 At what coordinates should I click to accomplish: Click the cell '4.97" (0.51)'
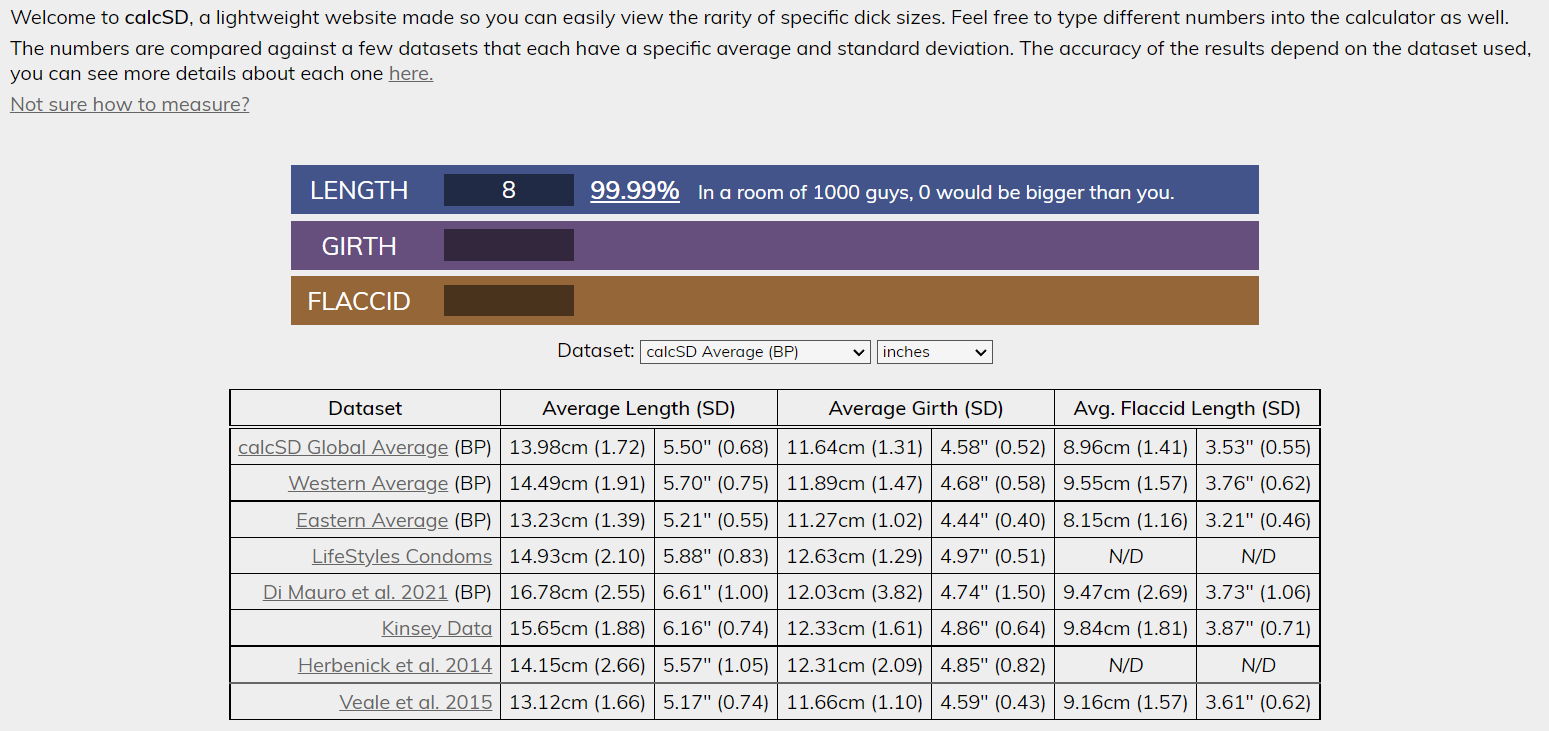pyautogui.click(x=993, y=556)
